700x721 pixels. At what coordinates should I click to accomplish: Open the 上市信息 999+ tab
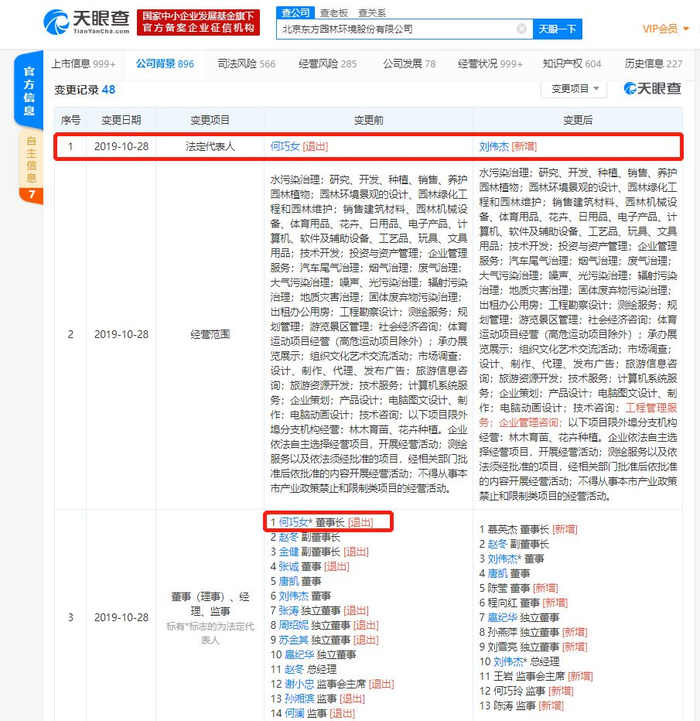(83, 63)
